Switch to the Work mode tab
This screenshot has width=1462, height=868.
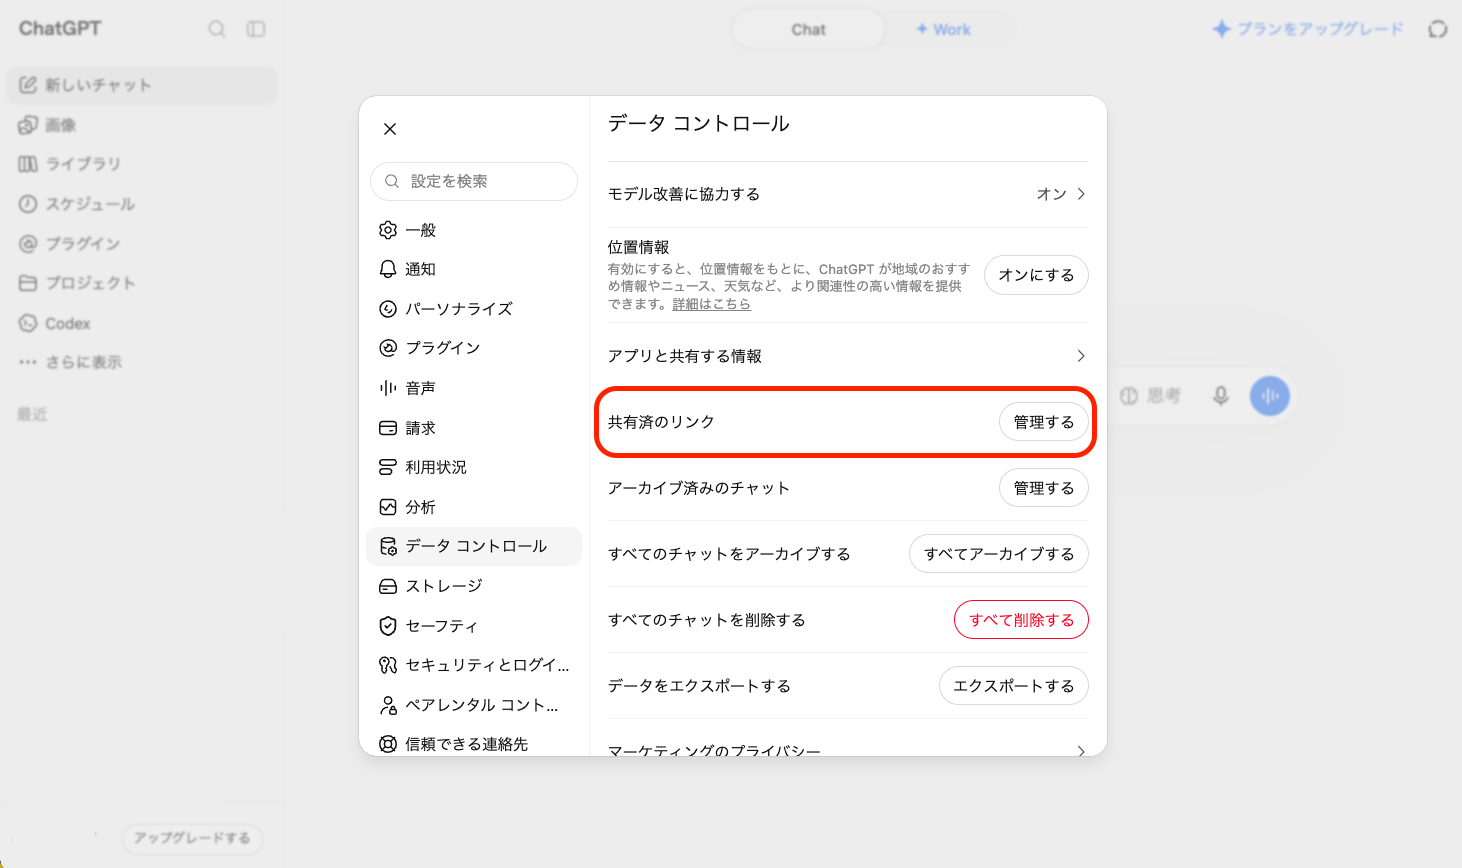pyautogui.click(x=944, y=29)
